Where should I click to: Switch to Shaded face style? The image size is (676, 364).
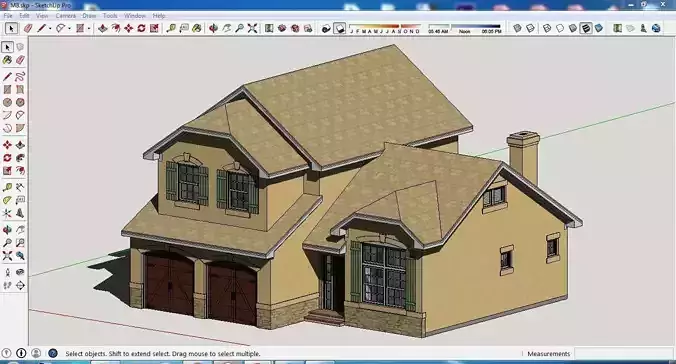click(573, 28)
